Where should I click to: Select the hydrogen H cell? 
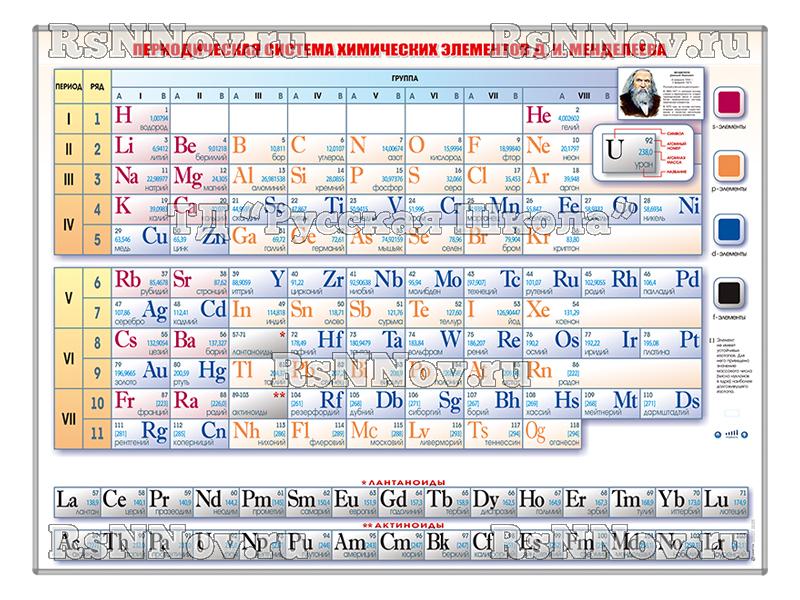[x=141, y=118]
